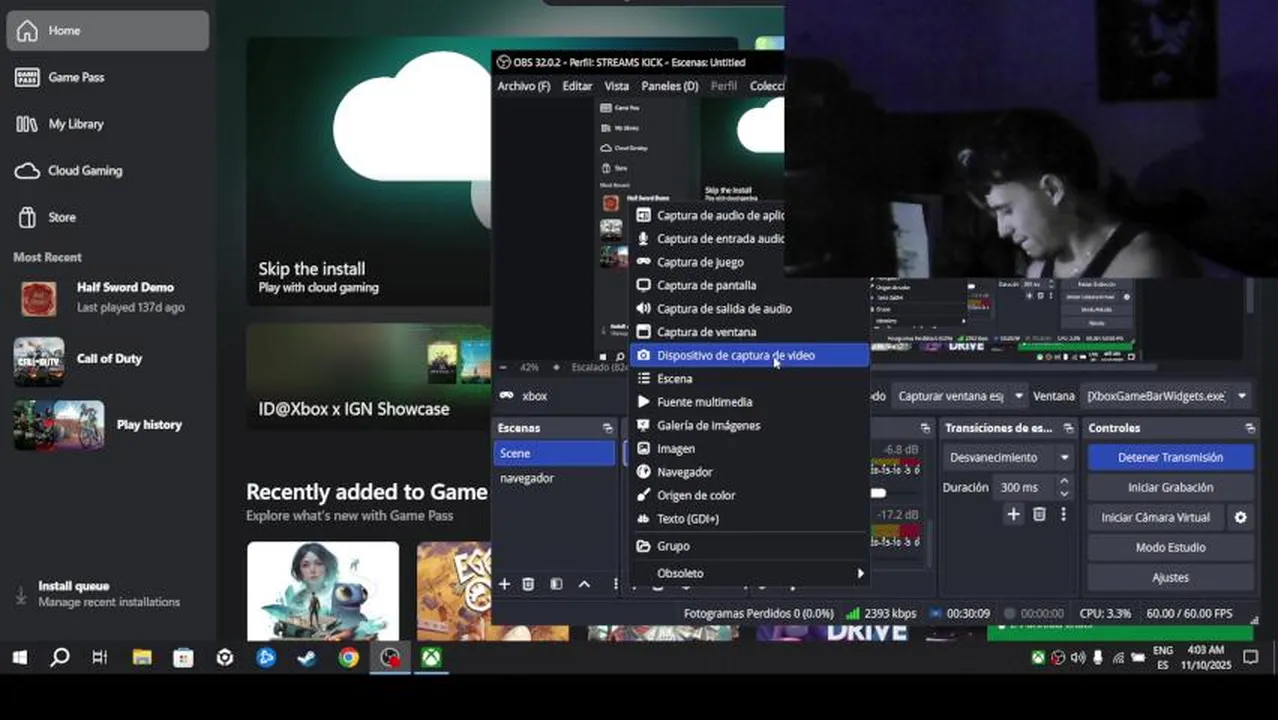Add a transition with the plus icon under Duración
This screenshot has height=720, width=1278.
point(1013,514)
